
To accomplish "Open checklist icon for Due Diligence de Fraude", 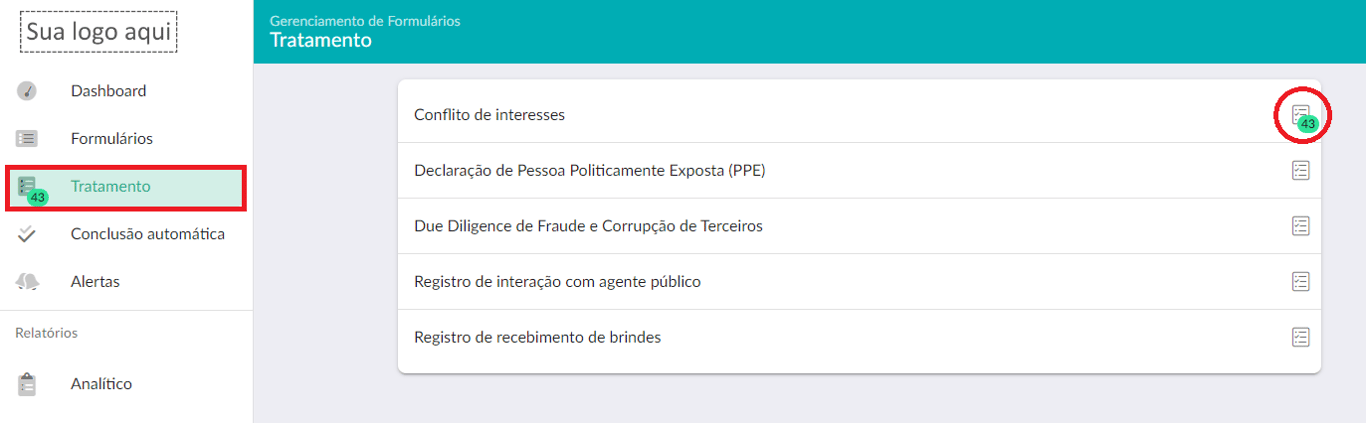I will click(x=1300, y=226).
